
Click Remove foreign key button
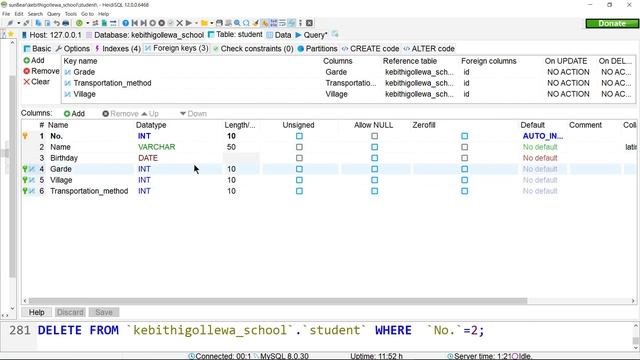pyautogui.click(x=41, y=71)
